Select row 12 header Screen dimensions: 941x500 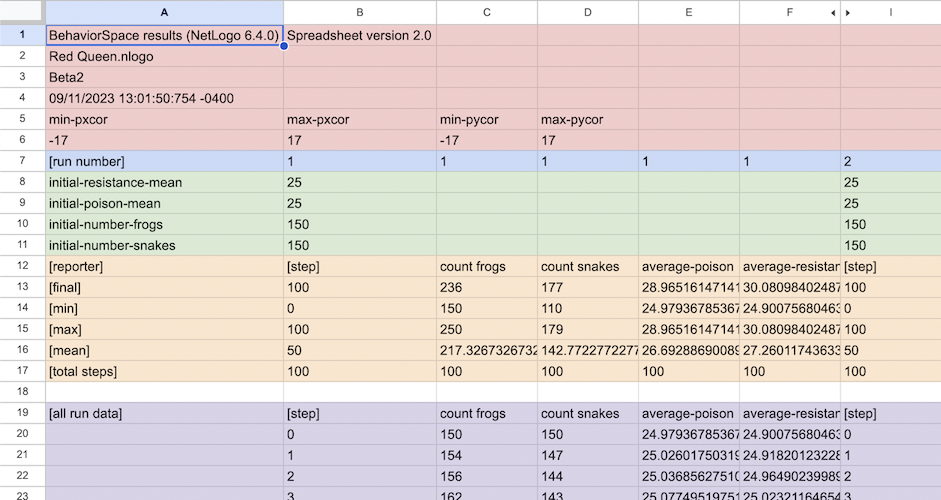[x=22, y=266]
